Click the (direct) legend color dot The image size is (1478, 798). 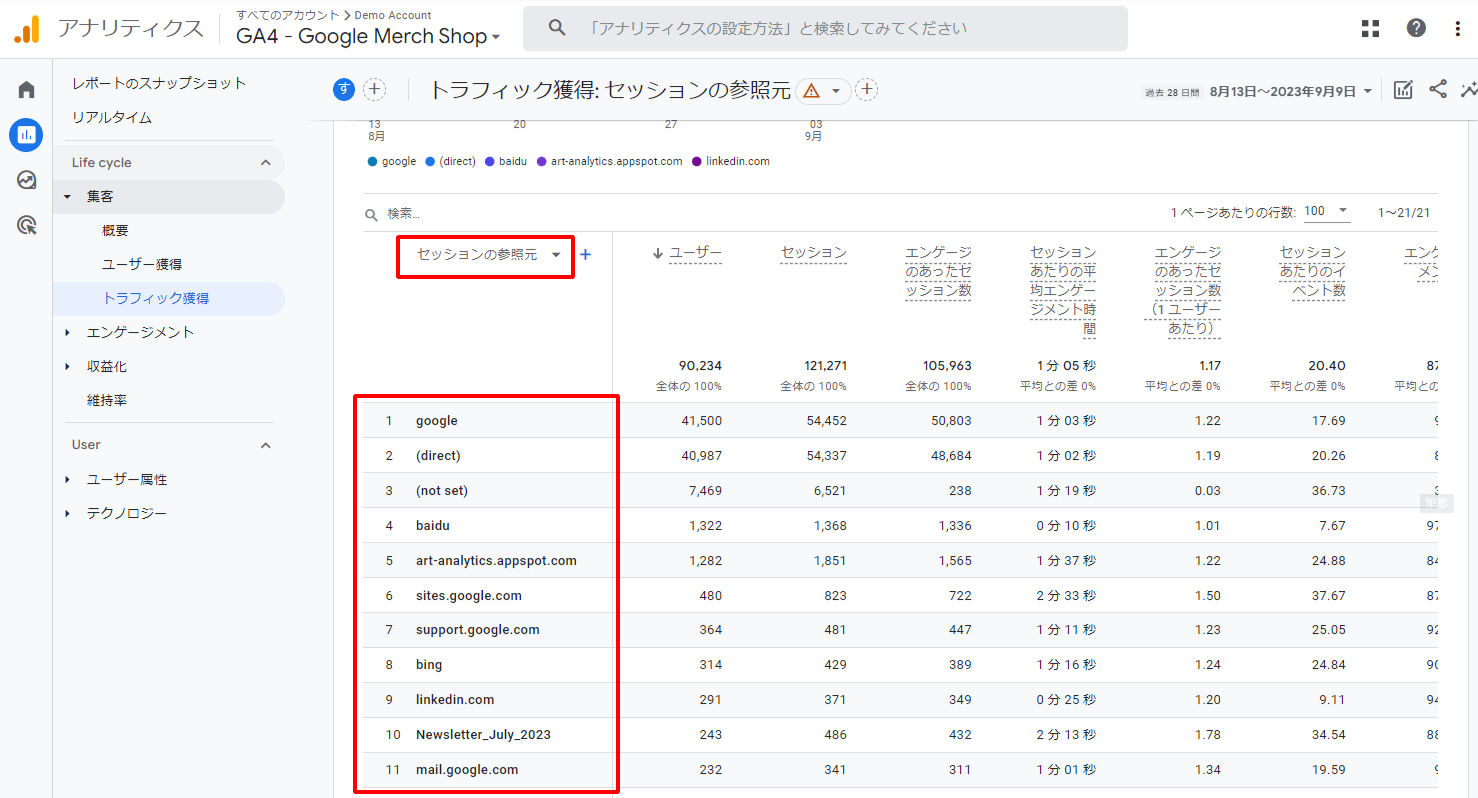click(x=430, y=162)
